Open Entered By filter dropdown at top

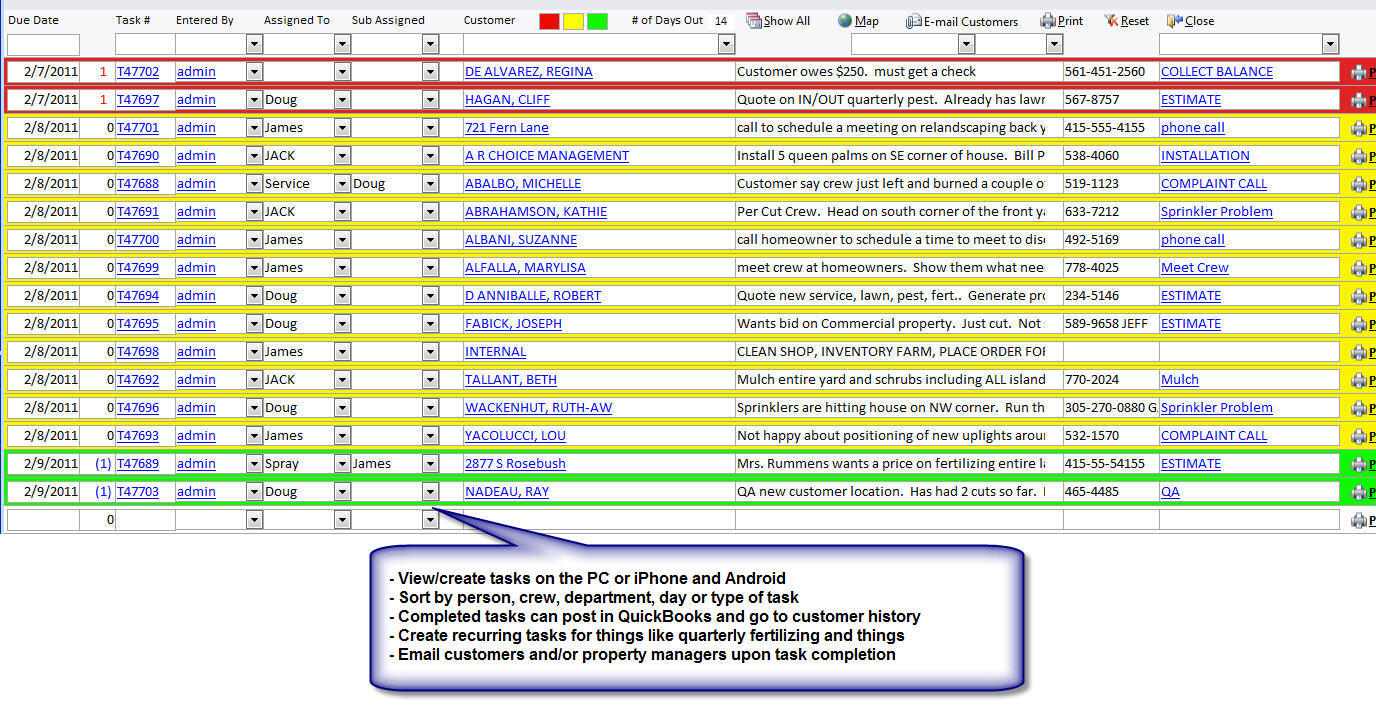tap(254, 44)
